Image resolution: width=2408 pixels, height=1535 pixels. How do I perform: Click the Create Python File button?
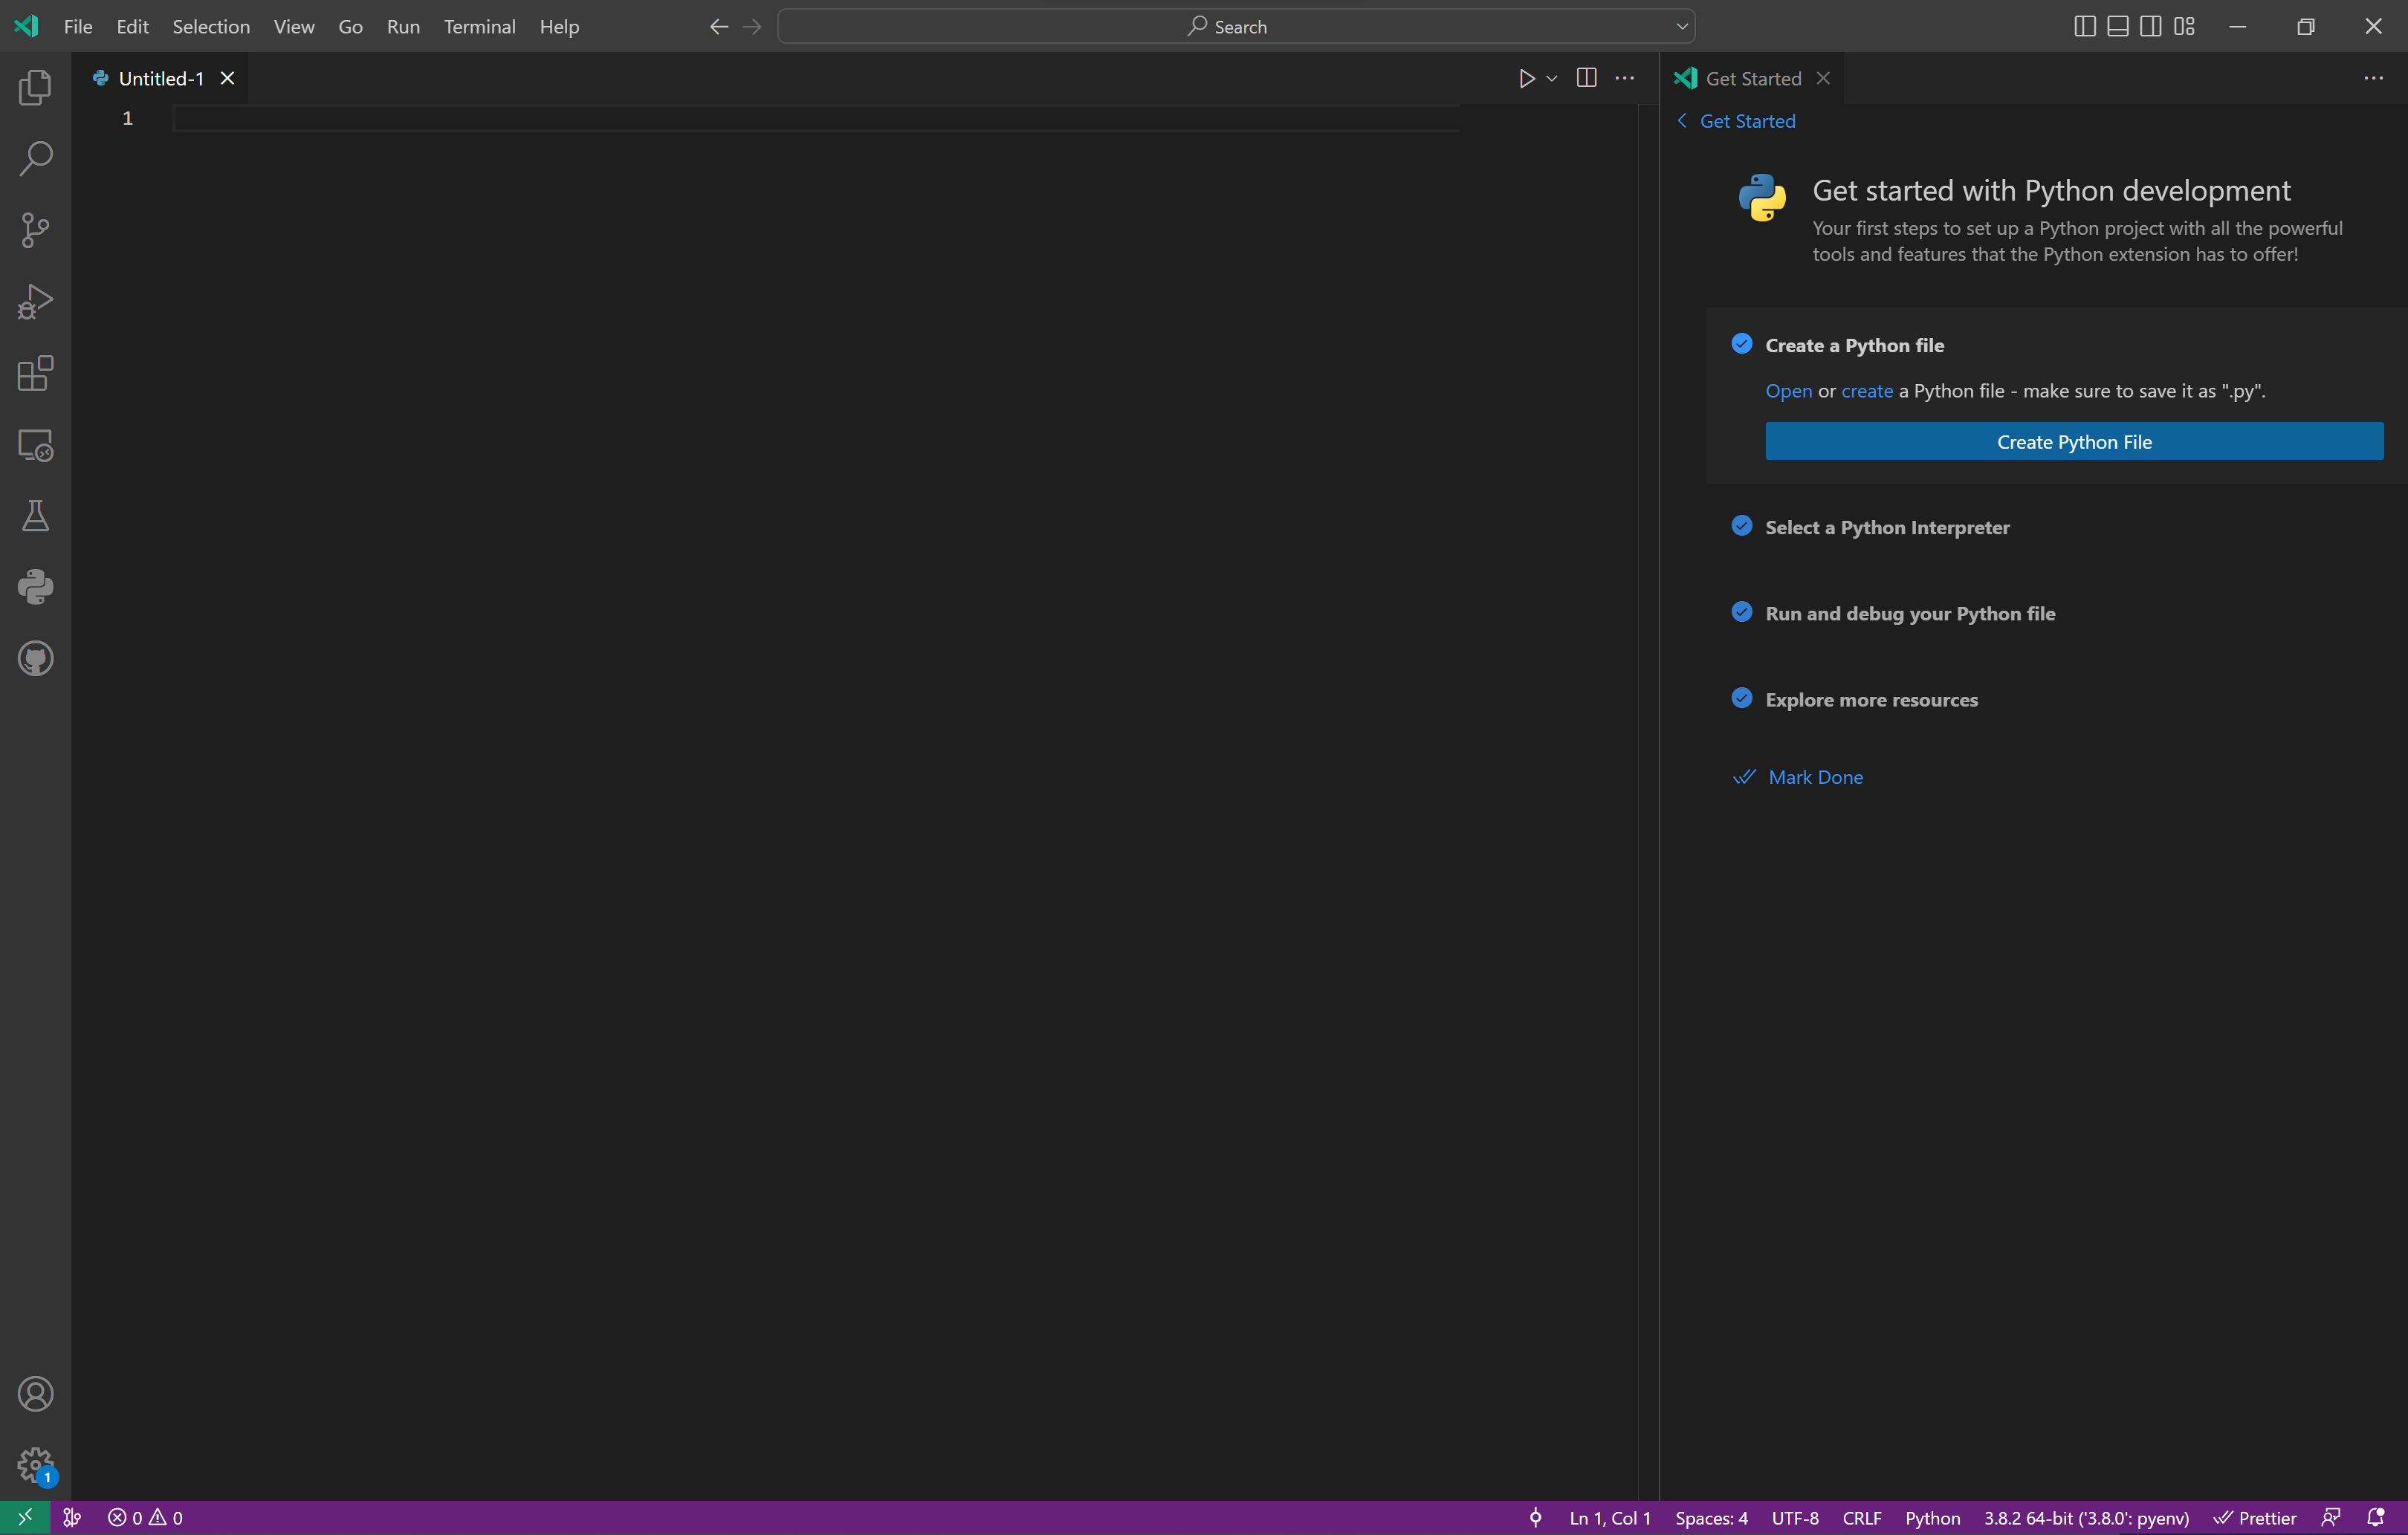click(x=2073, y=441)
